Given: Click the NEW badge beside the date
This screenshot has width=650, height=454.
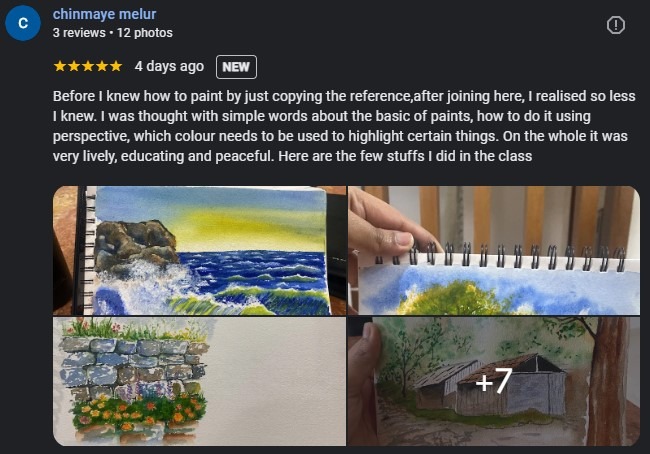Looking at the screenshot, I should pyautogui.click(x=236, y=67).
